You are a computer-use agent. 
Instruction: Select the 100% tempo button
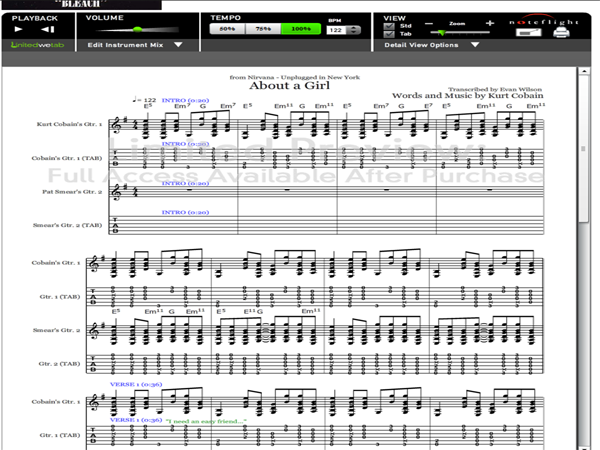[x=301, y=29]
